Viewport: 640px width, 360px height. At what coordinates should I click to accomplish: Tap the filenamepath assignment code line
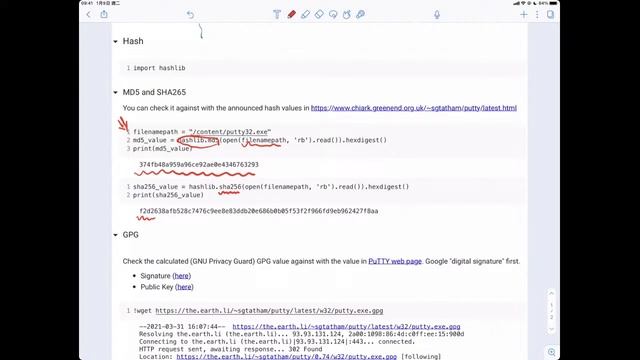pos(202,132)
